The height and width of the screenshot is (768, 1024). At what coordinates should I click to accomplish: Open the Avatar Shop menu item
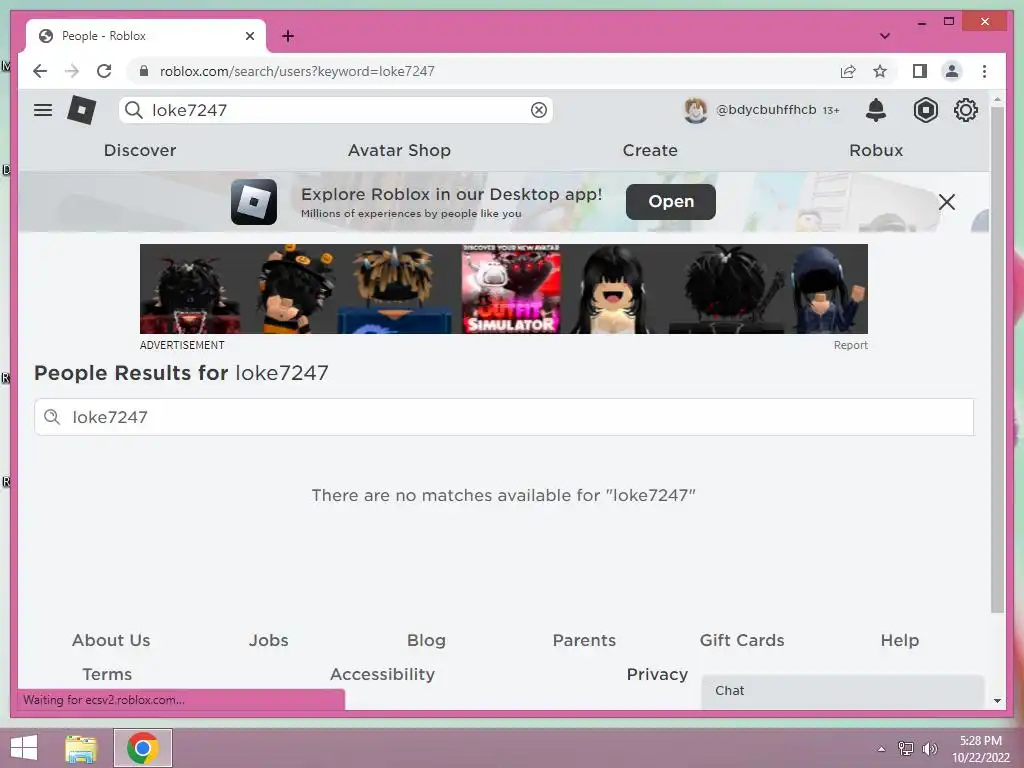pyautogui.click(x=399, y=150)
